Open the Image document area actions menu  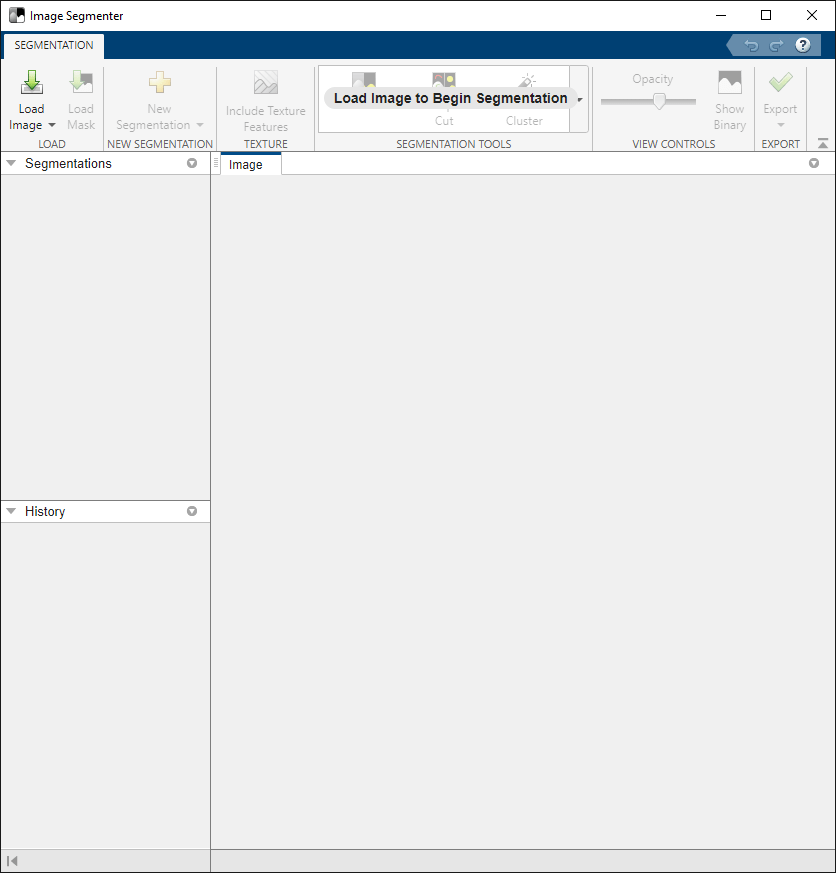[814, 163]
